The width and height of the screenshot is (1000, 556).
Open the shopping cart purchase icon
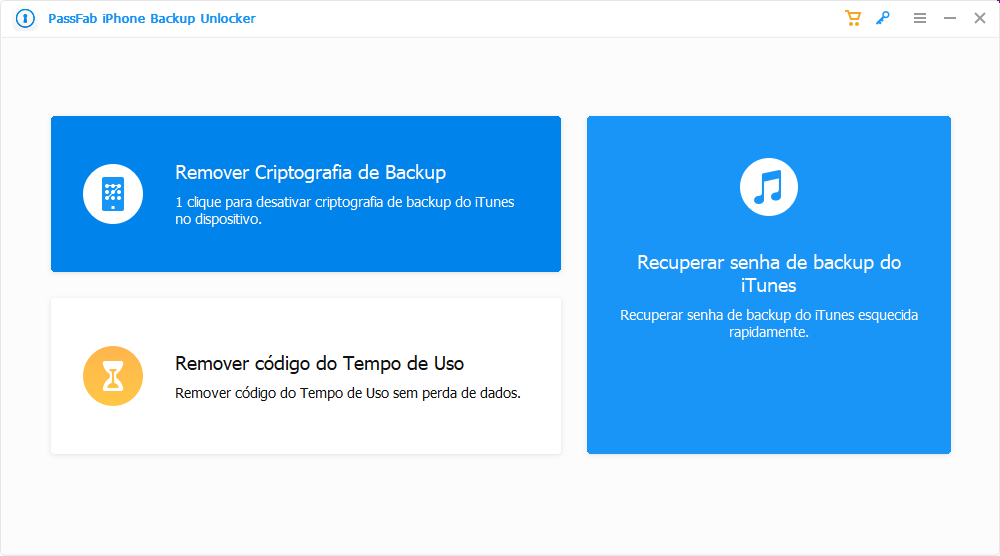coord(853,18)
